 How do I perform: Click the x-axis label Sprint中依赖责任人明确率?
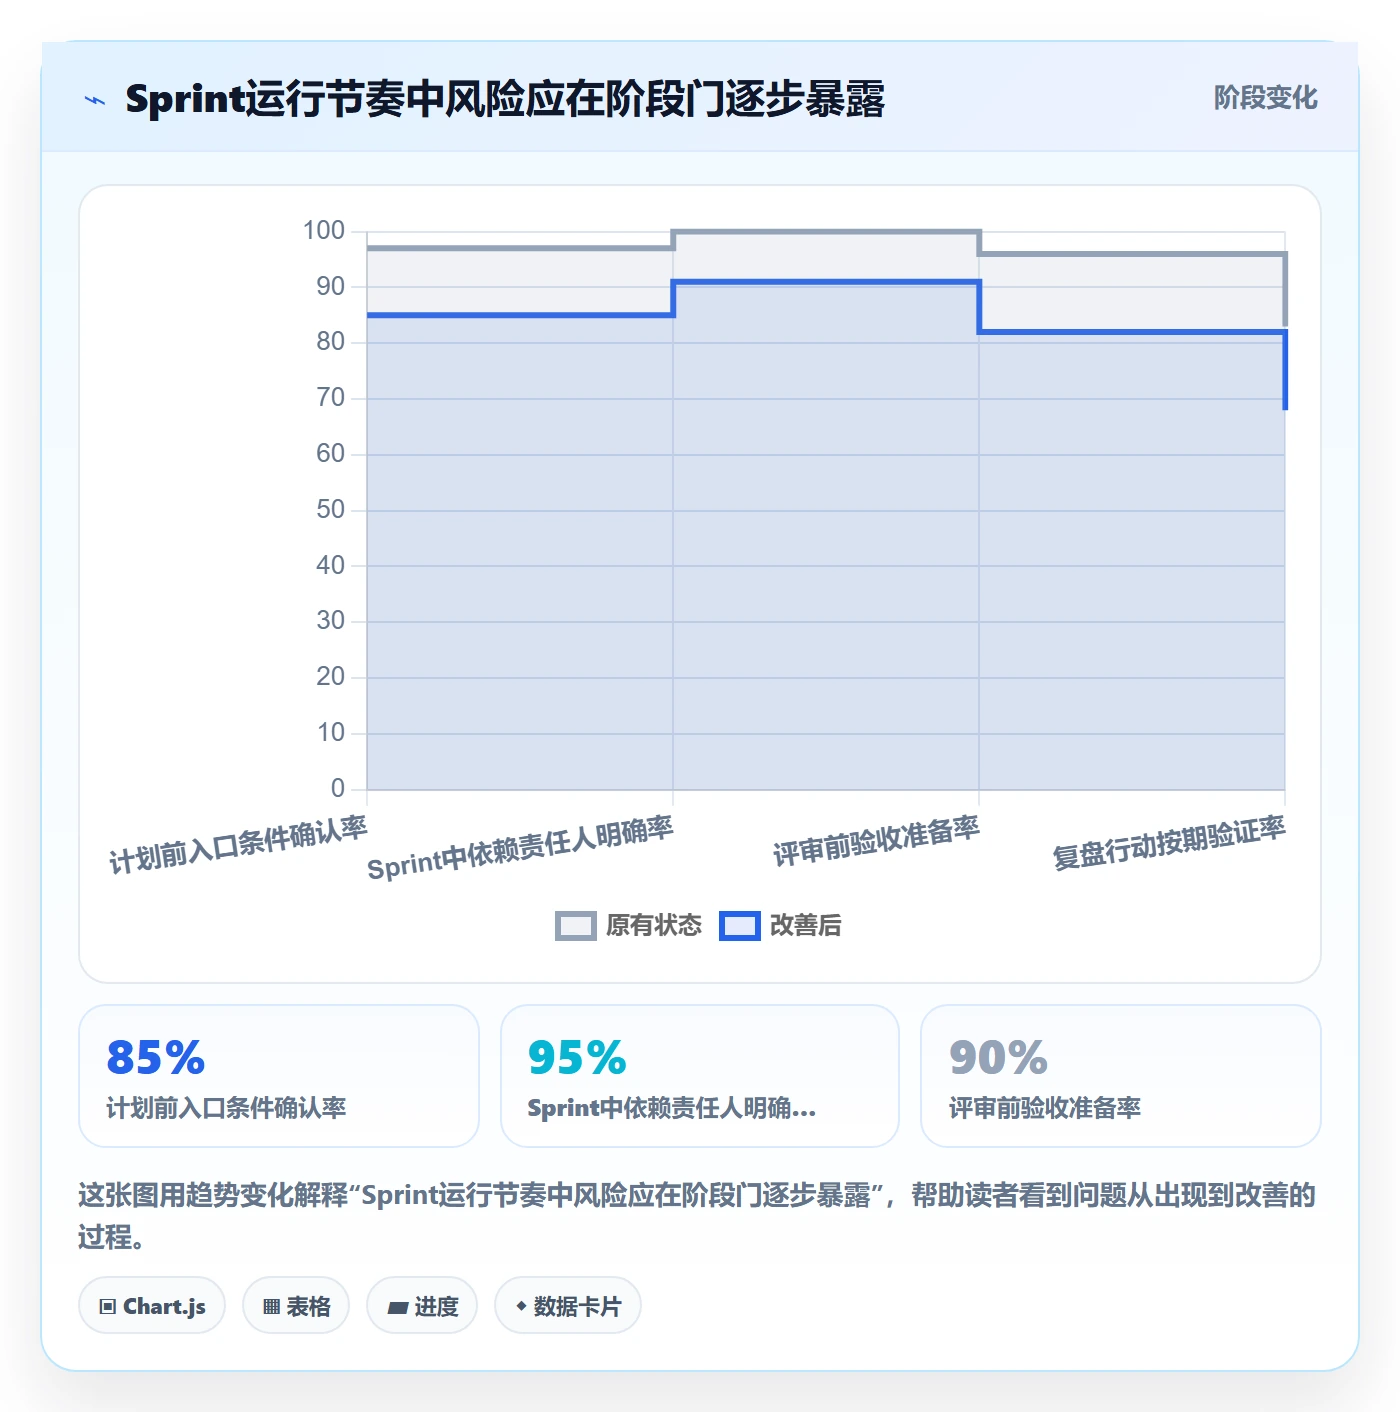coord(520,848)
